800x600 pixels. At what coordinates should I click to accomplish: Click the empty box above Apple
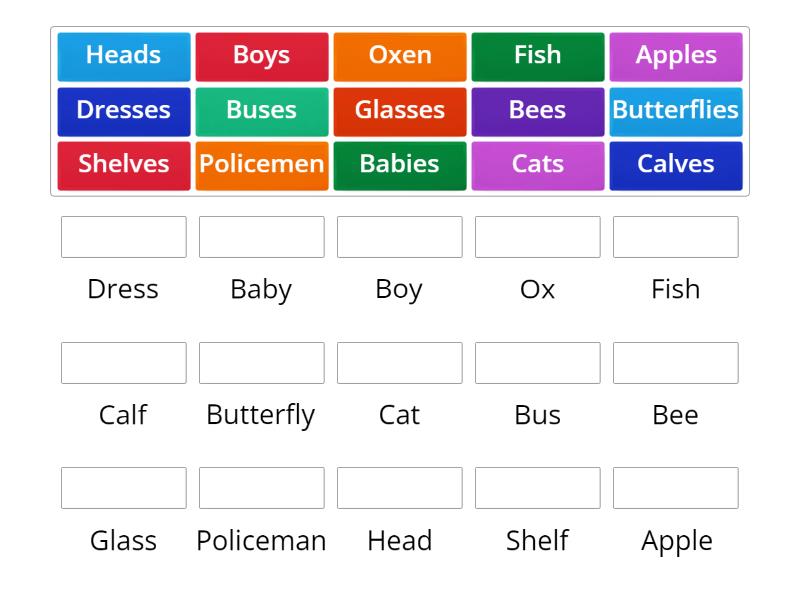(675, 488)
